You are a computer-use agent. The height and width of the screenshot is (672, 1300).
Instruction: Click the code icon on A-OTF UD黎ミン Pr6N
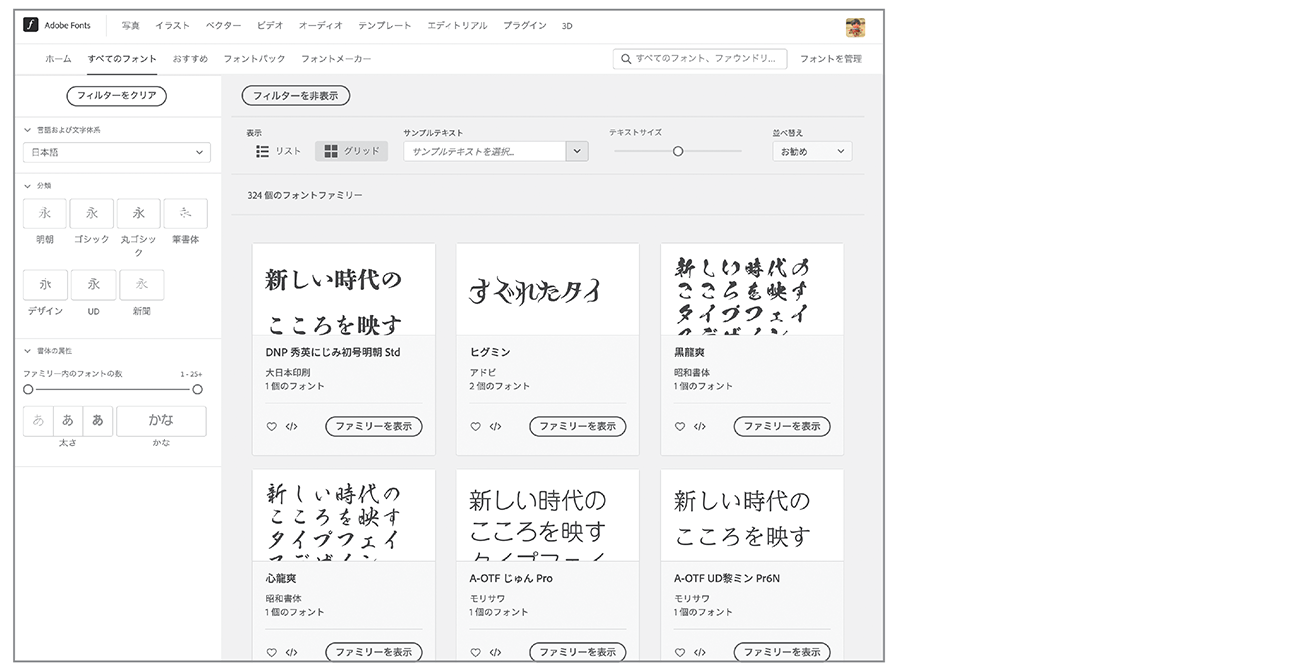click(700, 652)
